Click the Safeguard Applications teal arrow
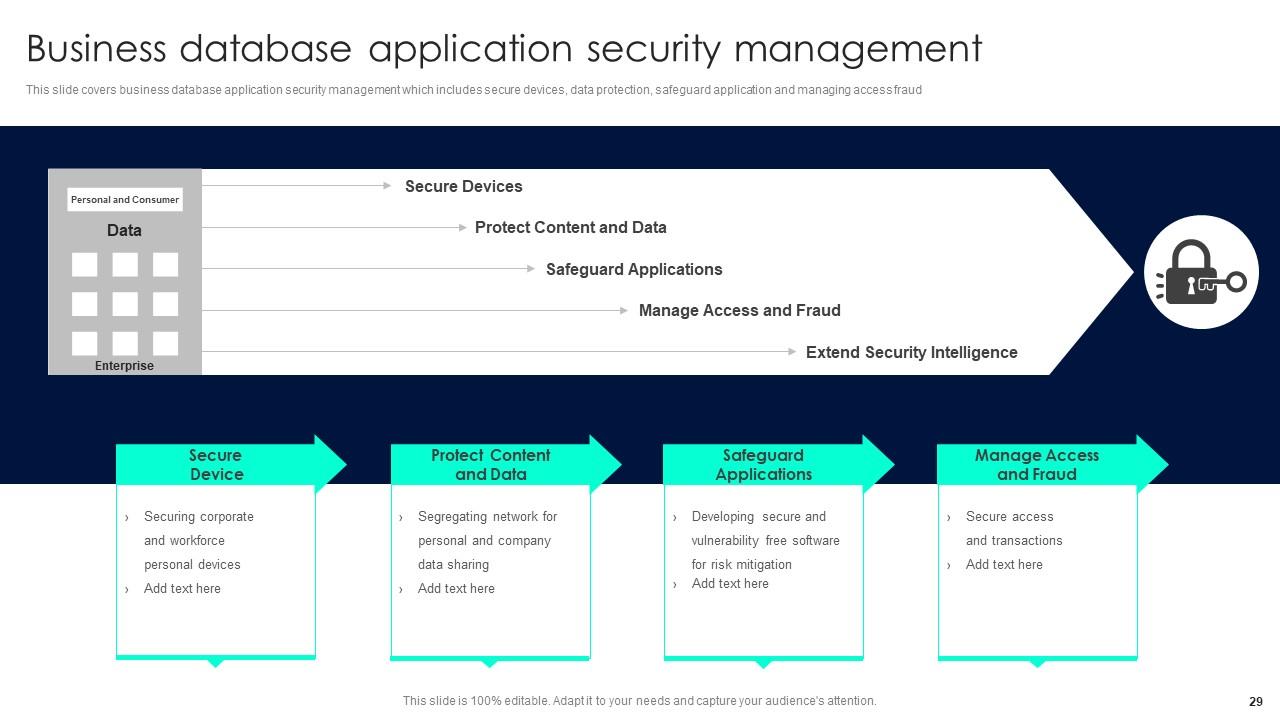The height and width of the screenshot is (720, 1280). point(763,464)
